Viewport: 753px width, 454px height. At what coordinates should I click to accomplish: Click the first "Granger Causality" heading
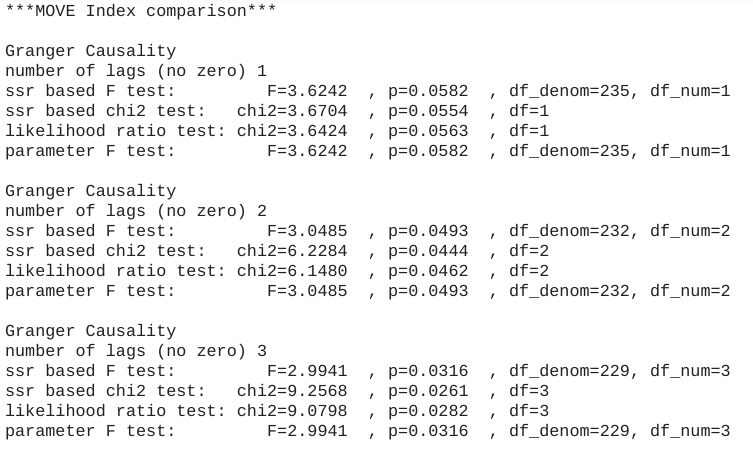90,51
